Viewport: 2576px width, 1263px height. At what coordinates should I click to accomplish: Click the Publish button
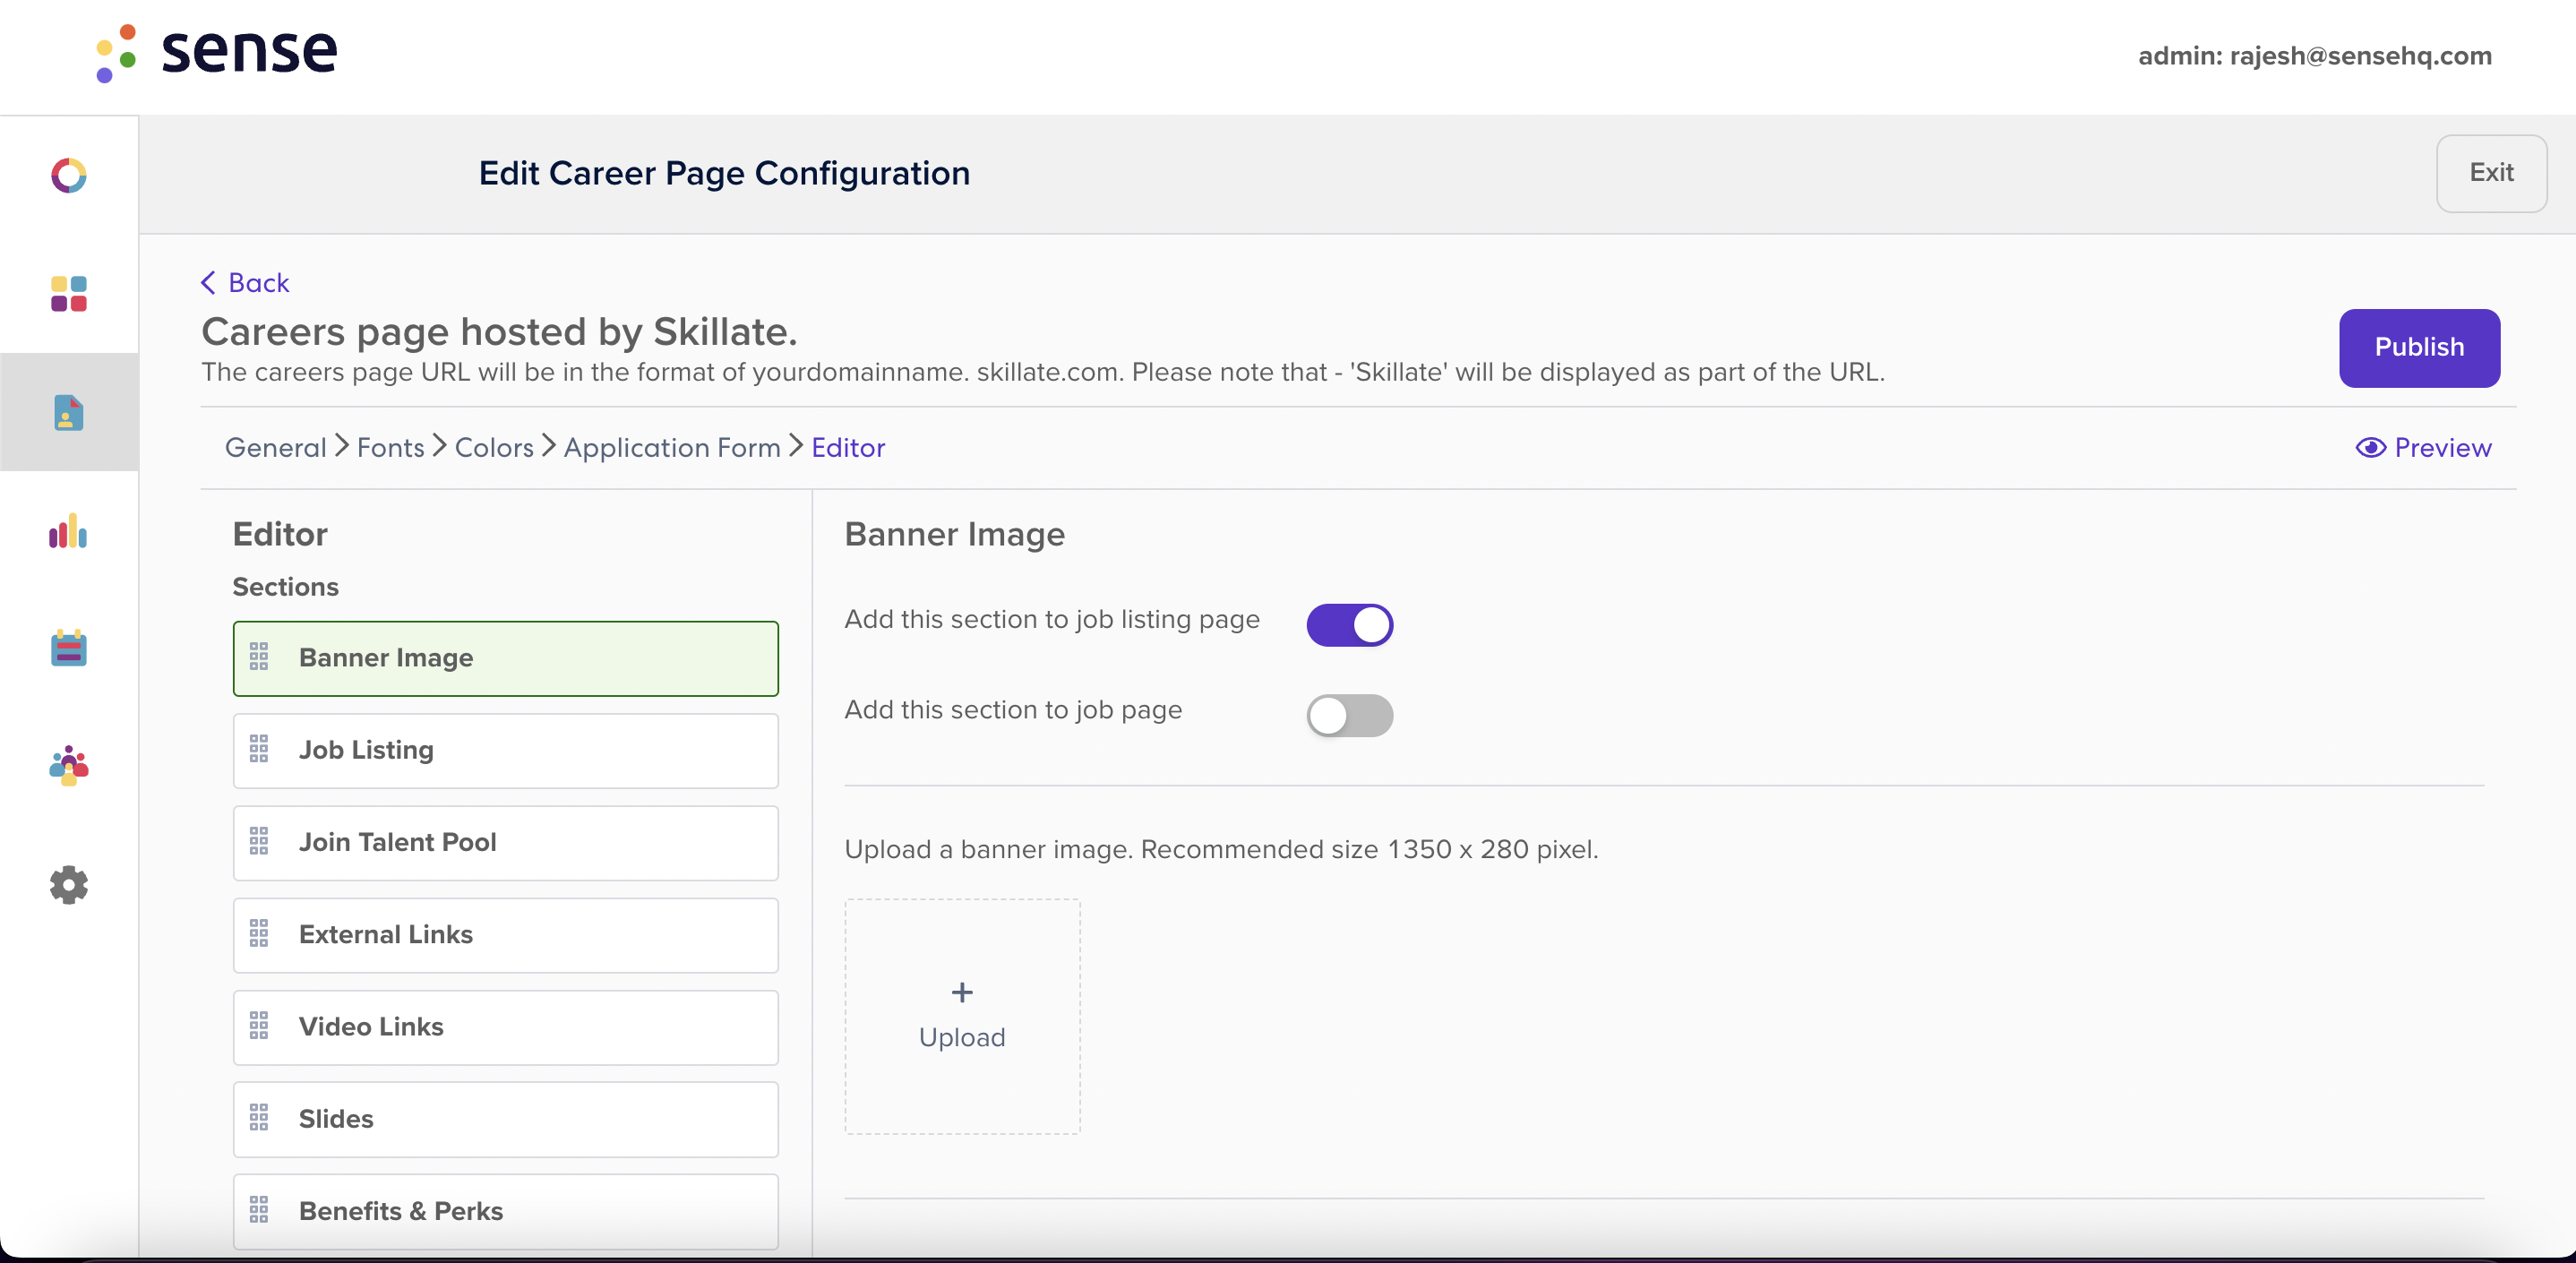pyautogui.click(x=2419, y=348)
